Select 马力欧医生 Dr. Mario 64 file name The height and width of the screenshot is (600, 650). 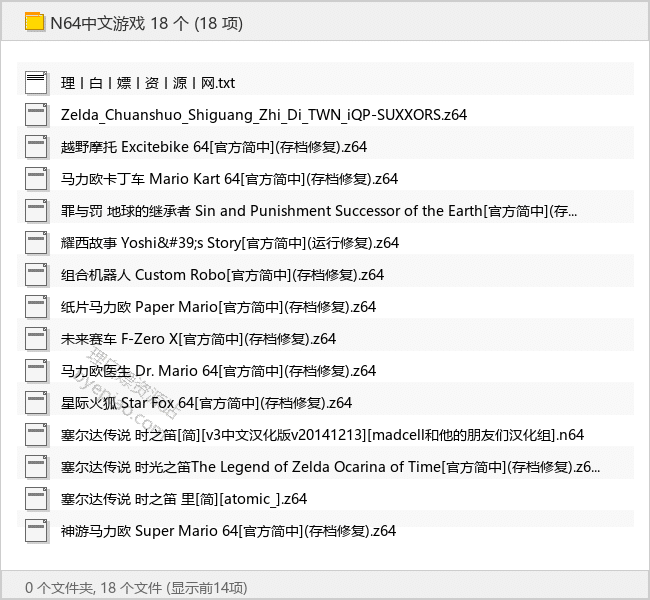[218, 371]
